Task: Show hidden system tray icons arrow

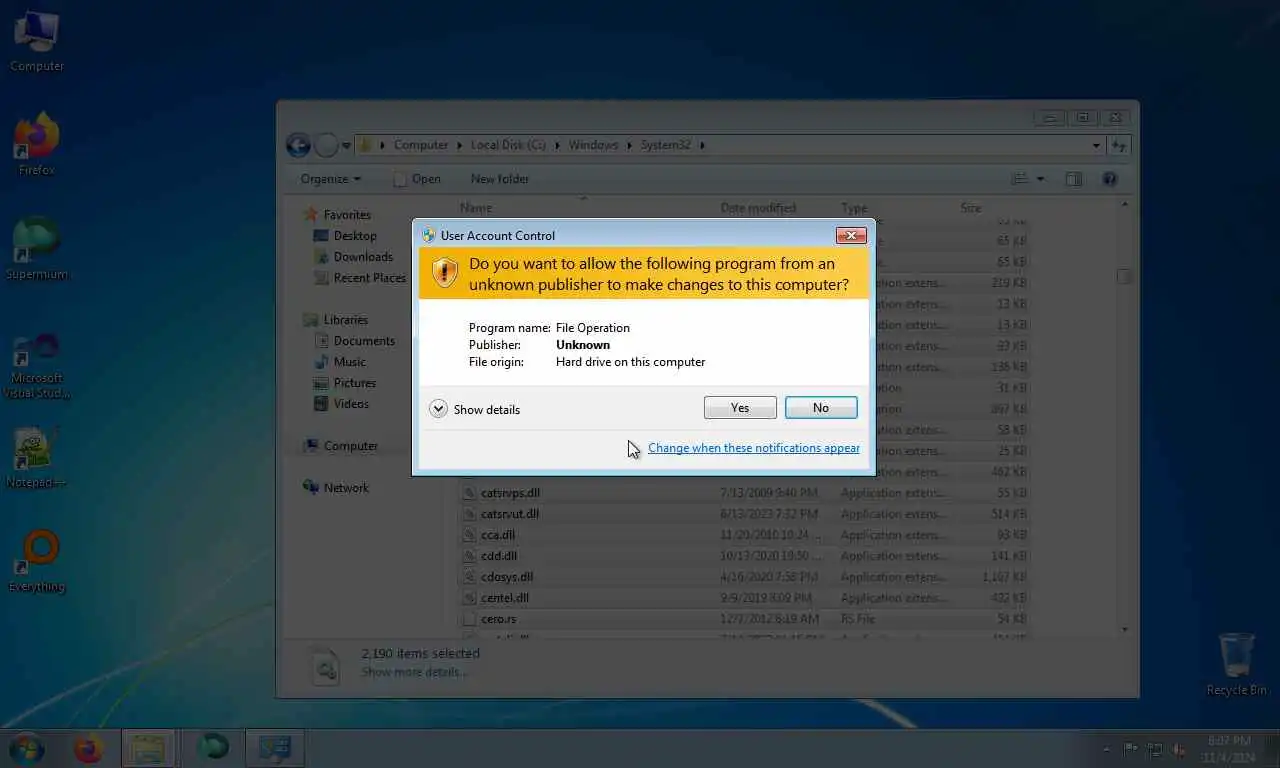Action: point(1106,749)
